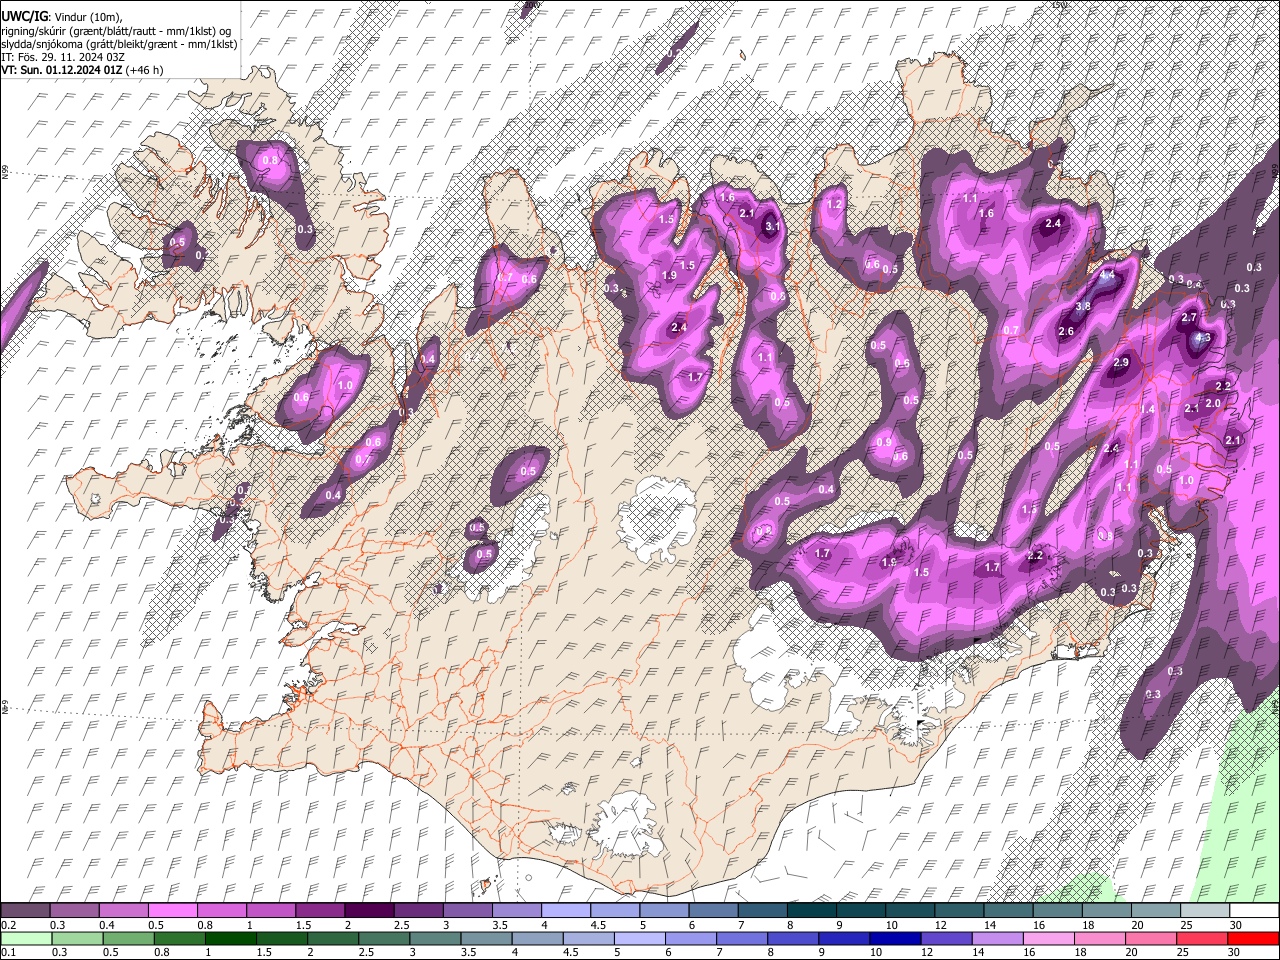Click the '0.2' label in the upper legend row
1280x960 pixels.
[9, 925]
